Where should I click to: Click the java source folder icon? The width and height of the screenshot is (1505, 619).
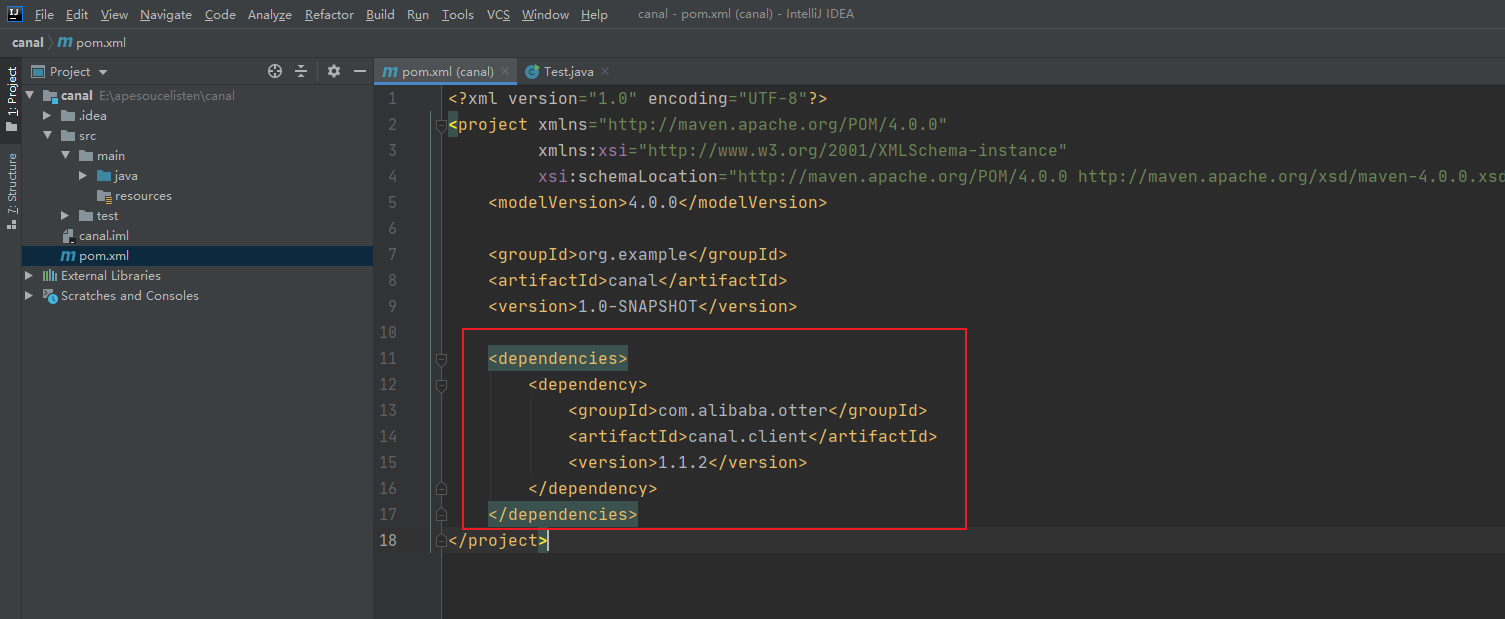pyautogui.click(x=104, y=176)
